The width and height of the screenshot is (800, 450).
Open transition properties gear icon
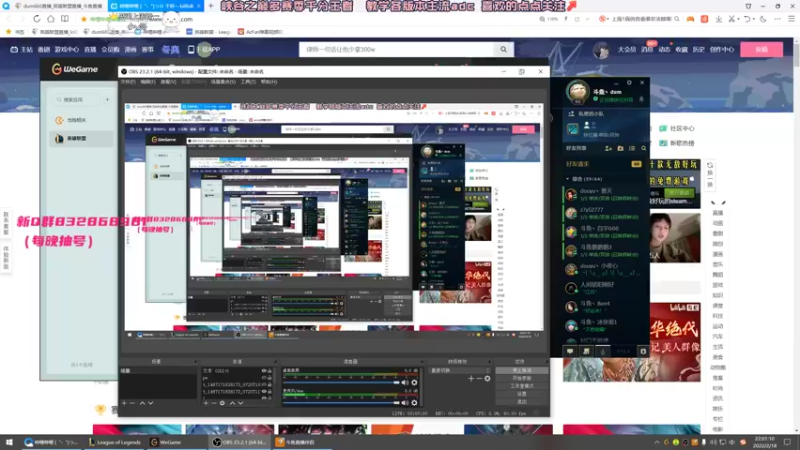coord(487,379)
